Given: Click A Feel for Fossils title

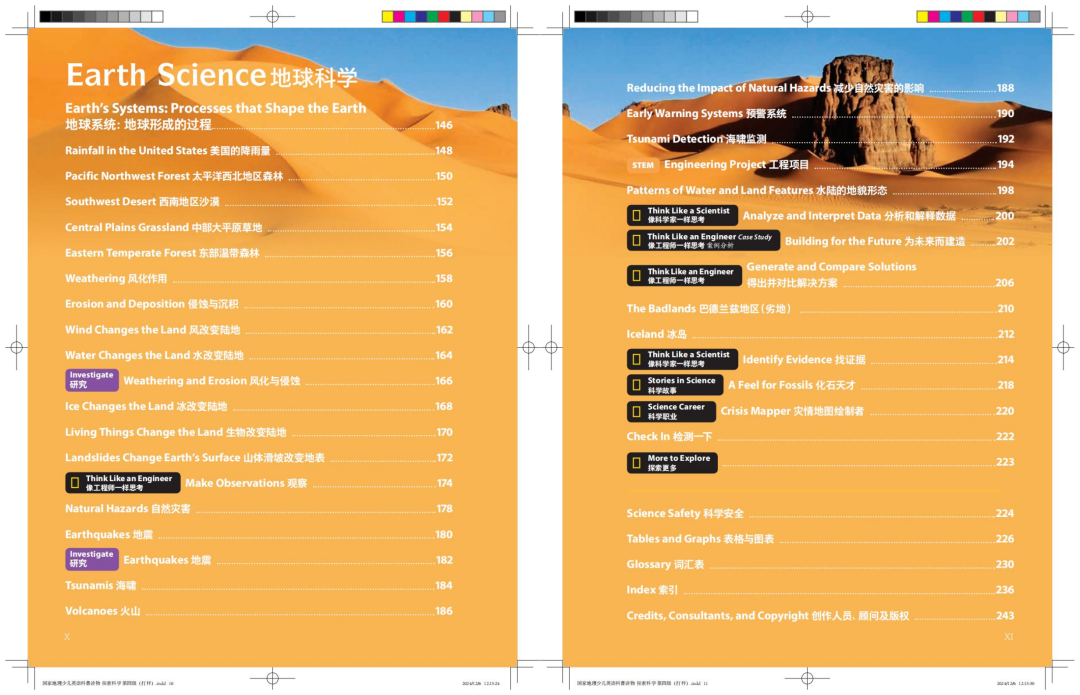Looking at the screenshot, I should click(x=791, y=386).
